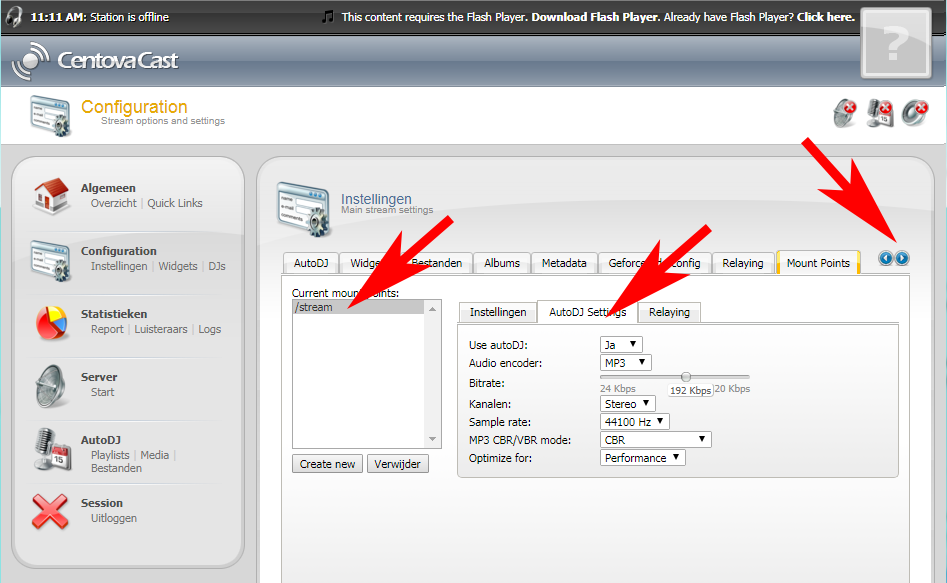Open the Luisteraars link
Viewport: 947px width, 583px height.
(x=161, y=329)
